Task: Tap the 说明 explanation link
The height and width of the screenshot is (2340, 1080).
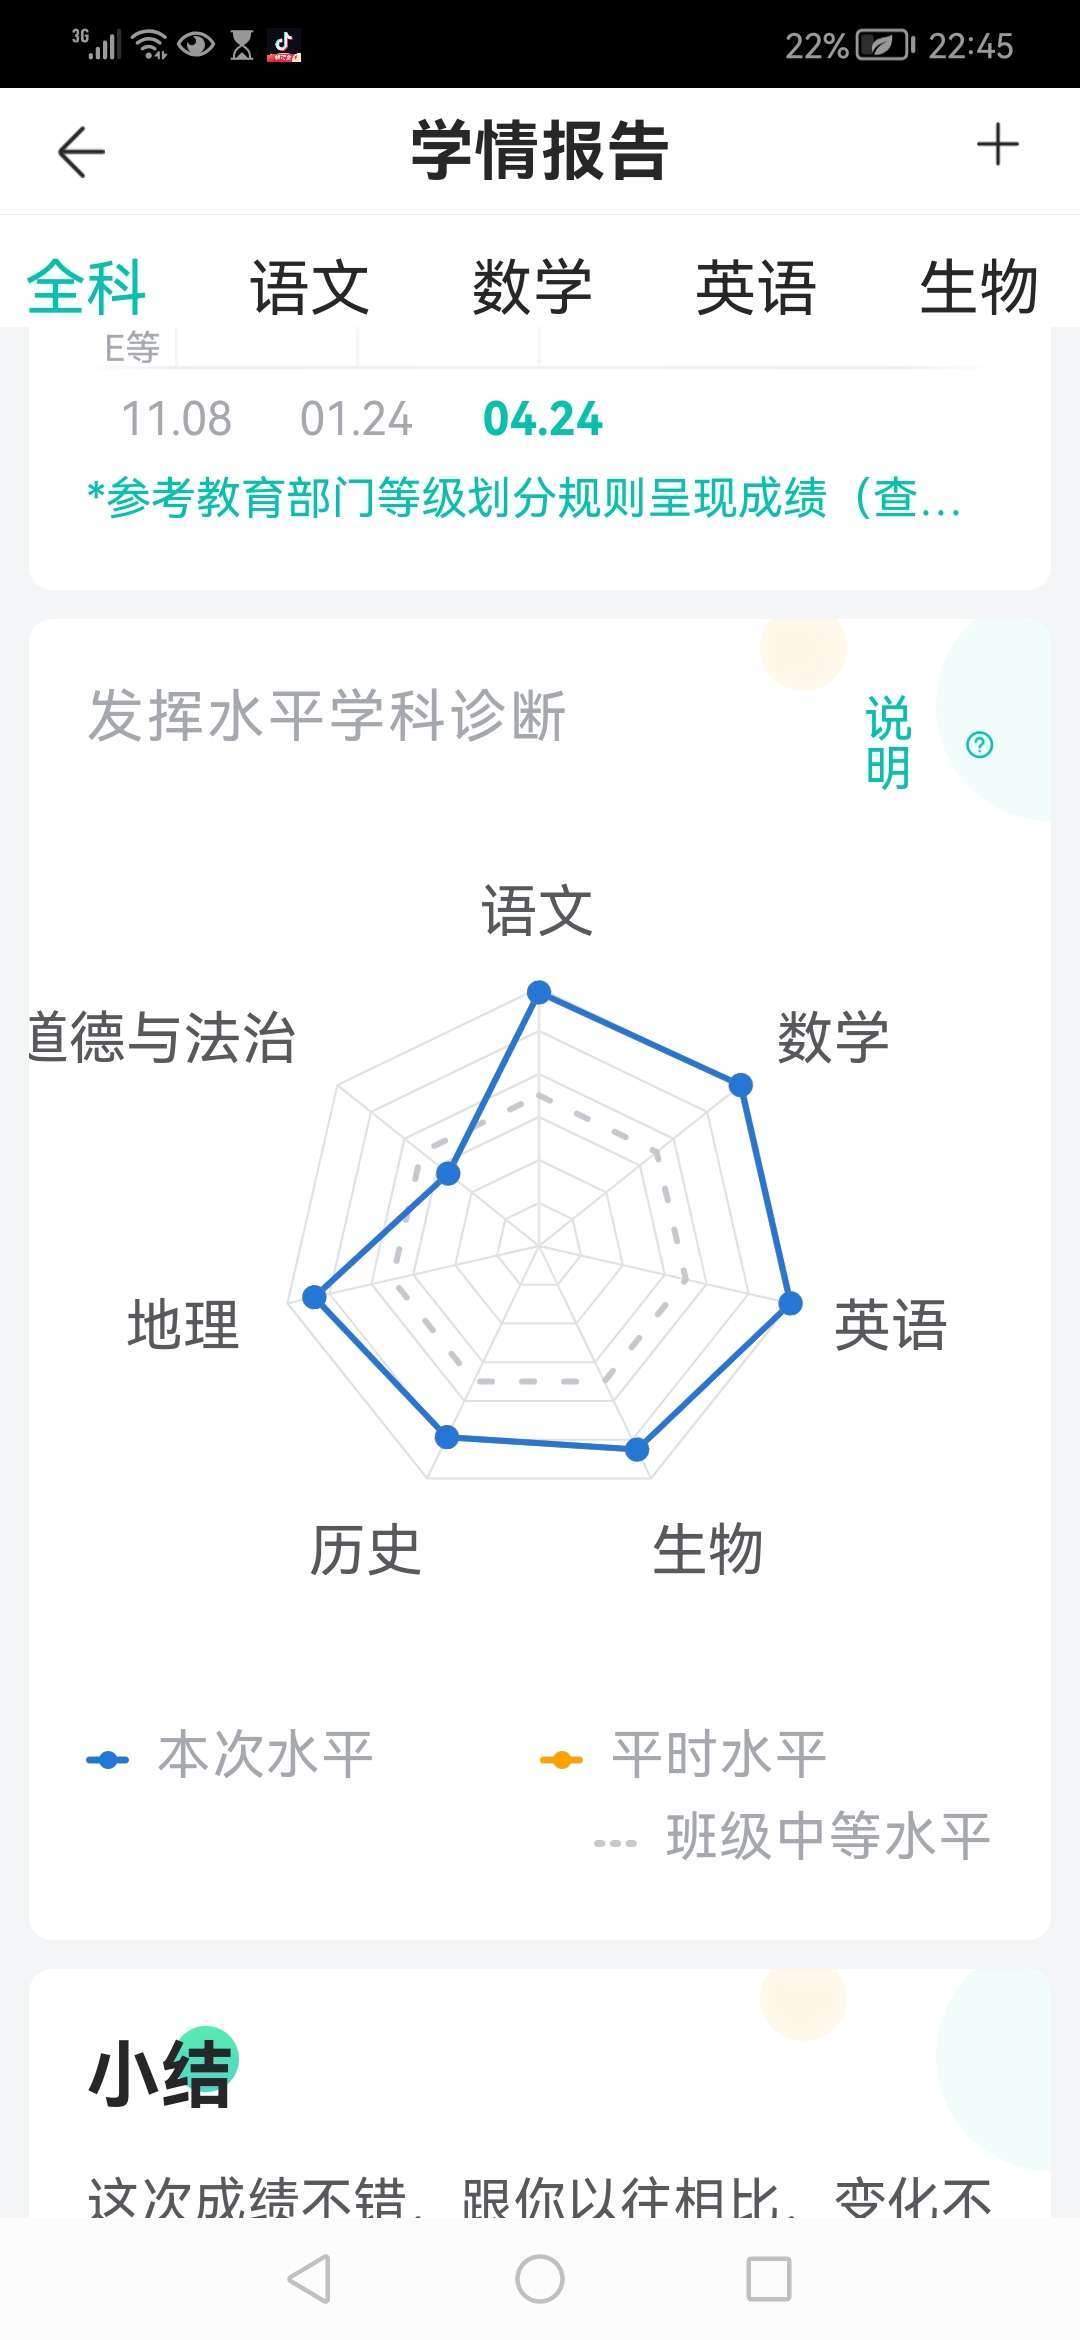Action: click(x=888, y=743)
